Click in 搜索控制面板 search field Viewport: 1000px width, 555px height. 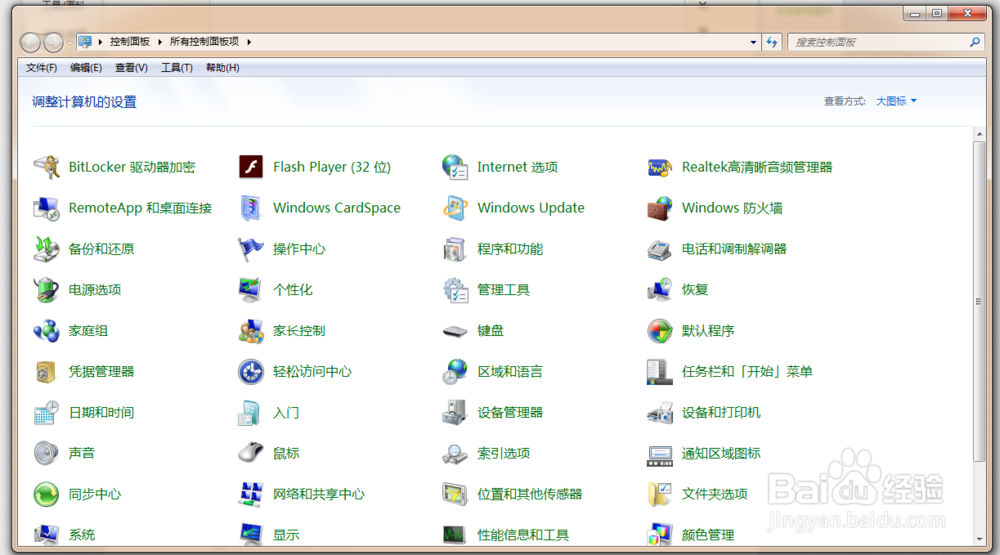pos(878,42)
